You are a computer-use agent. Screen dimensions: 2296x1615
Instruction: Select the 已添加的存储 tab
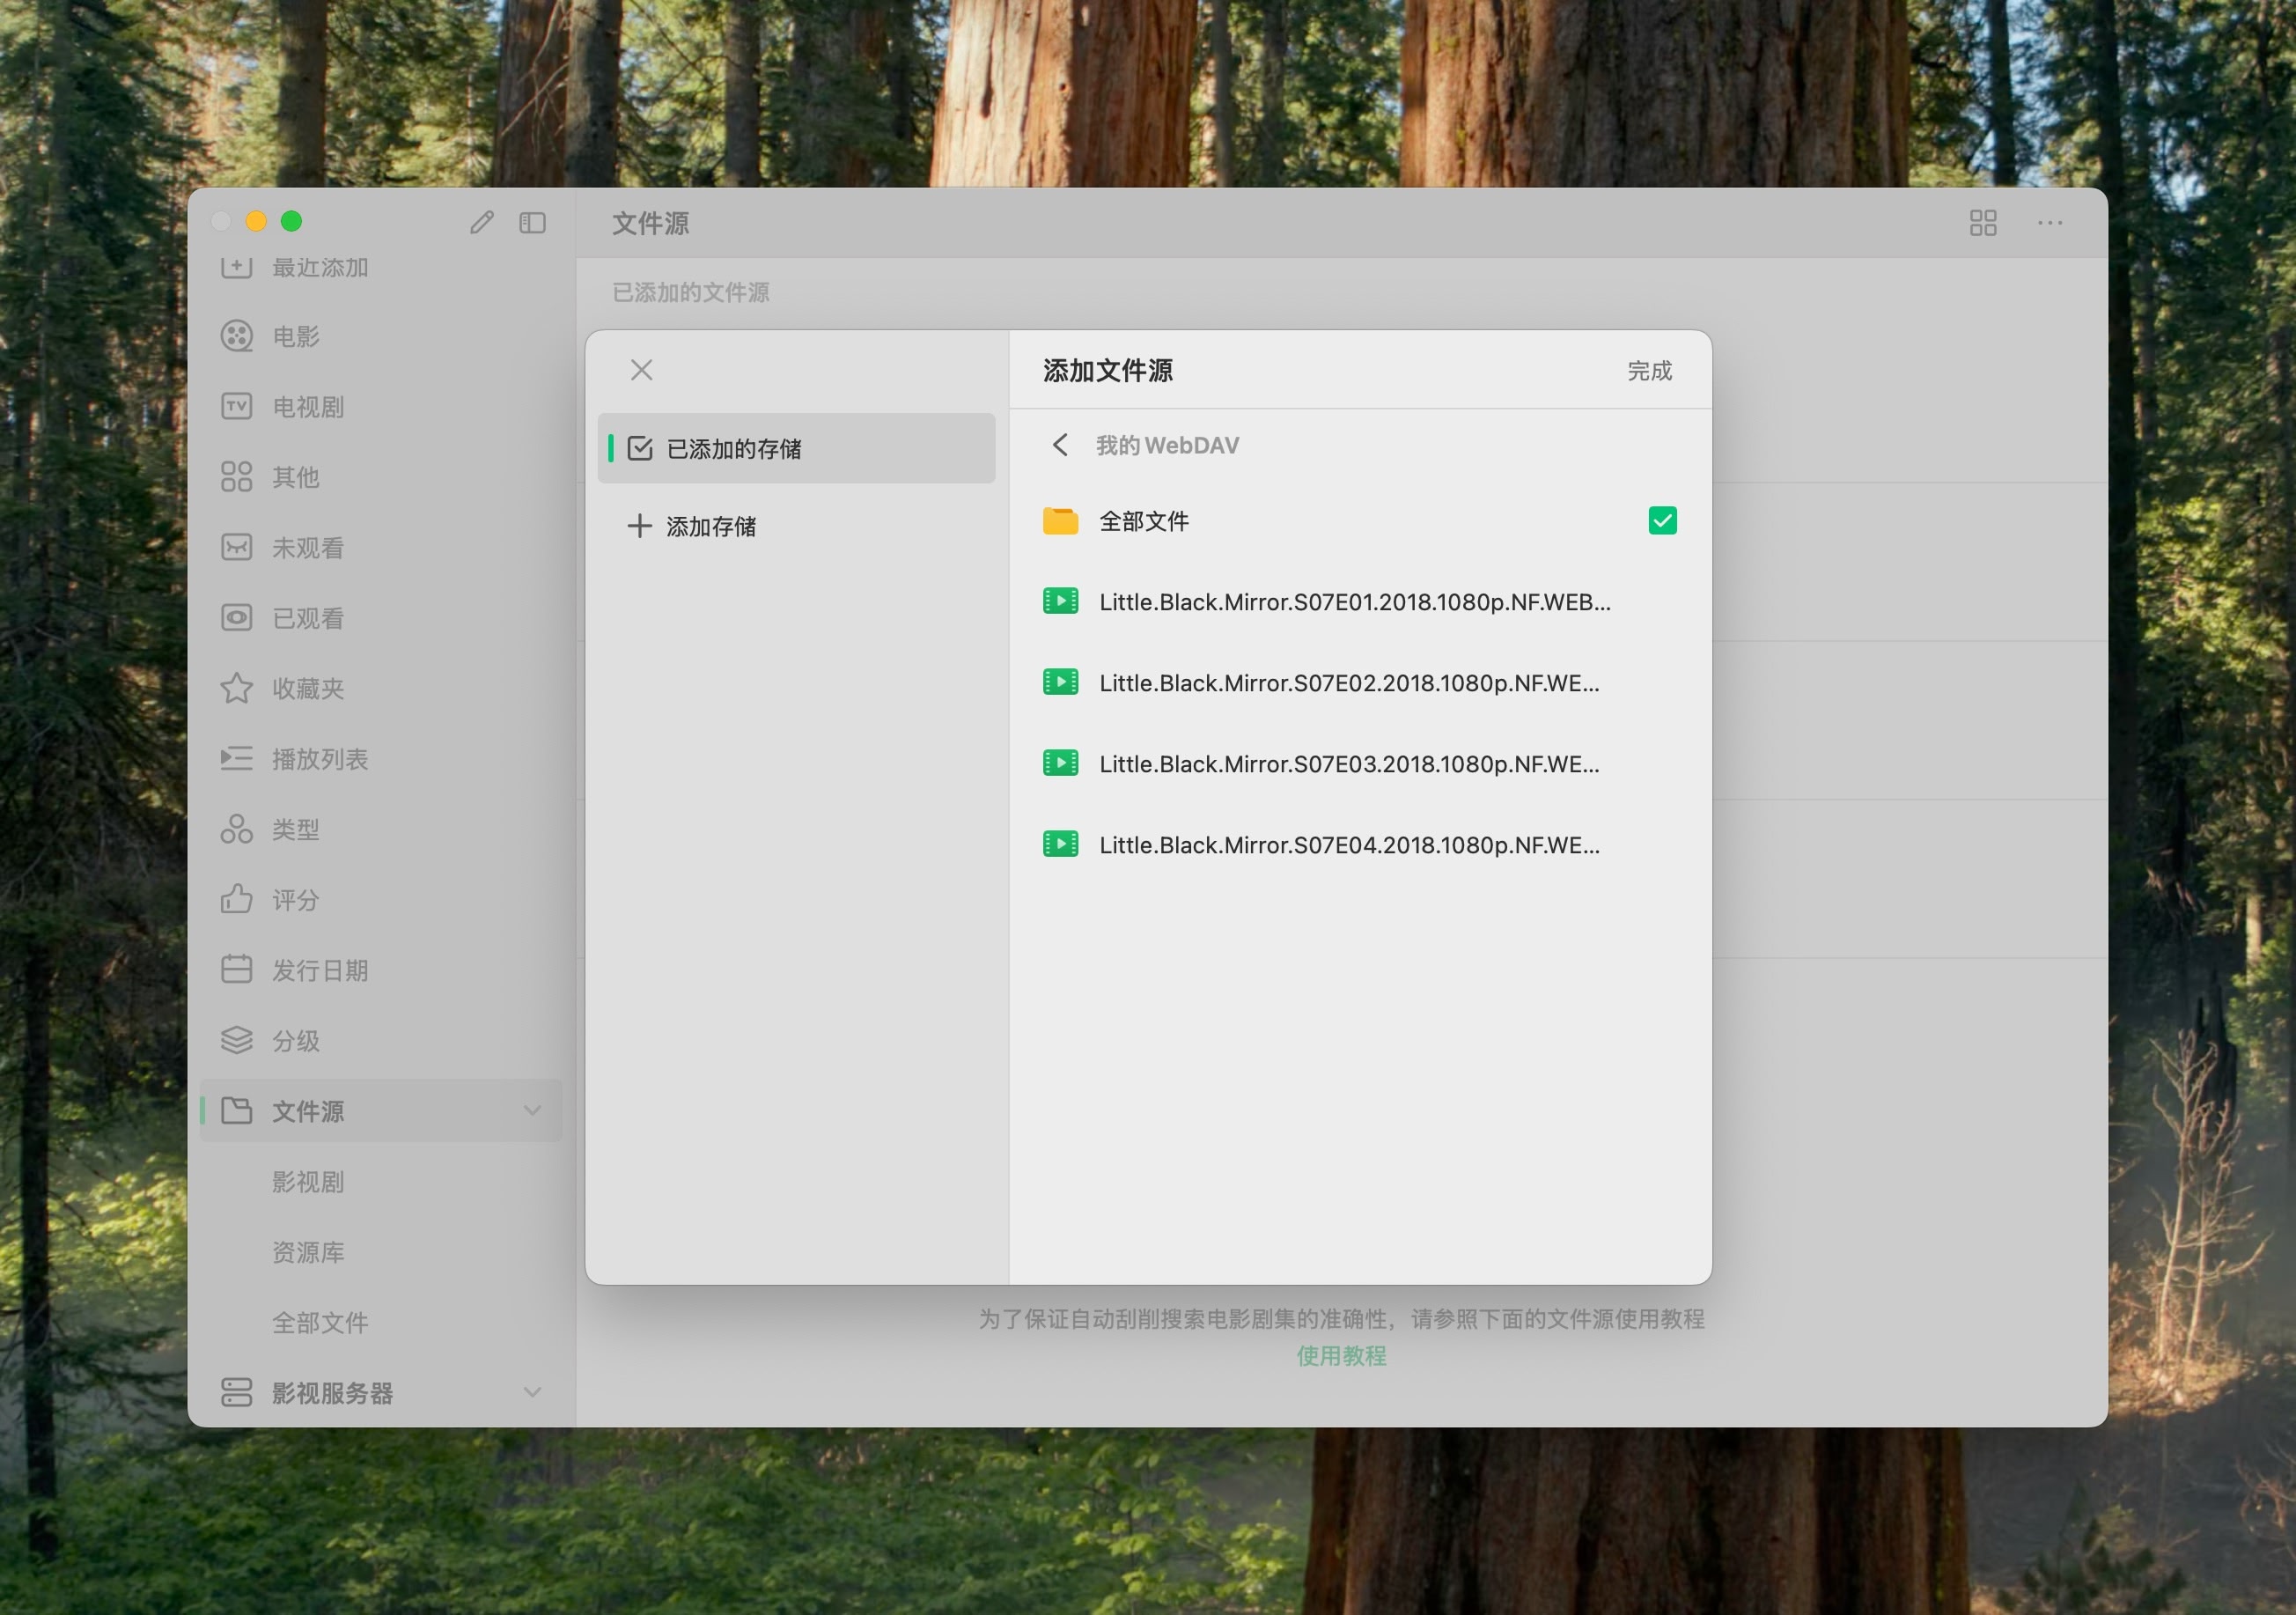click(796, 448)
